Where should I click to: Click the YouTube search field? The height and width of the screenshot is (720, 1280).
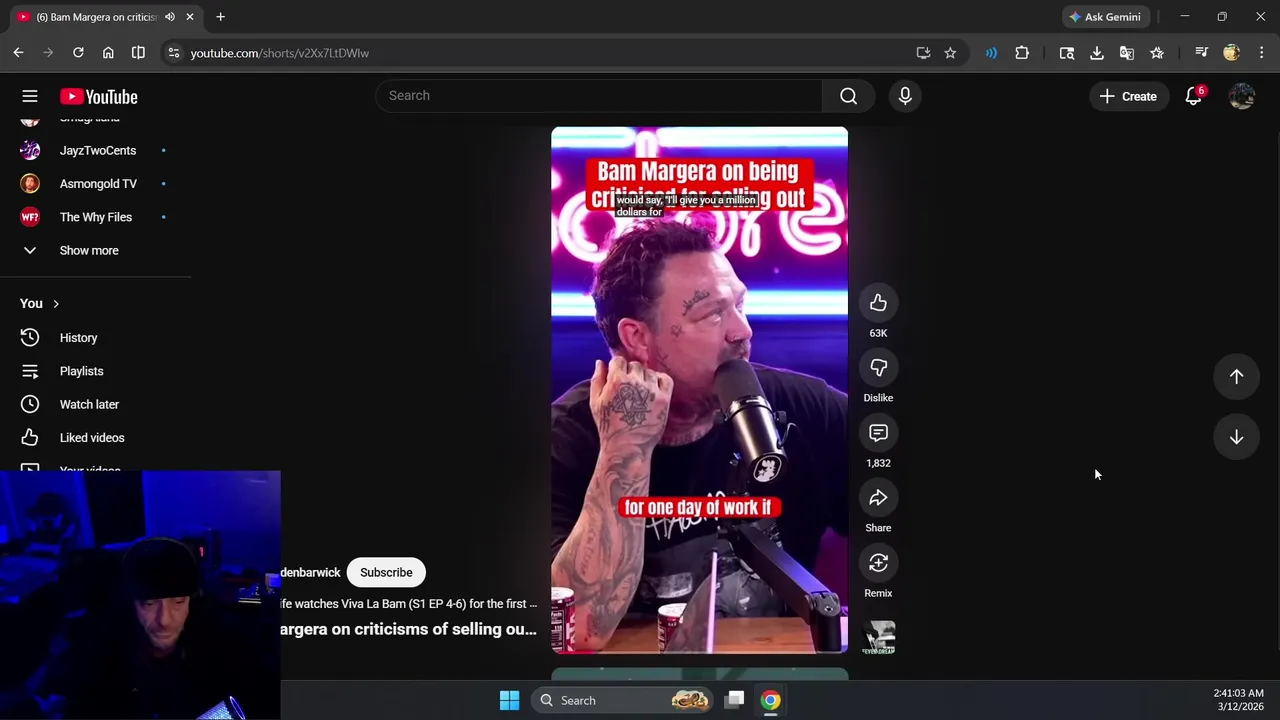[x=599, y=95]
